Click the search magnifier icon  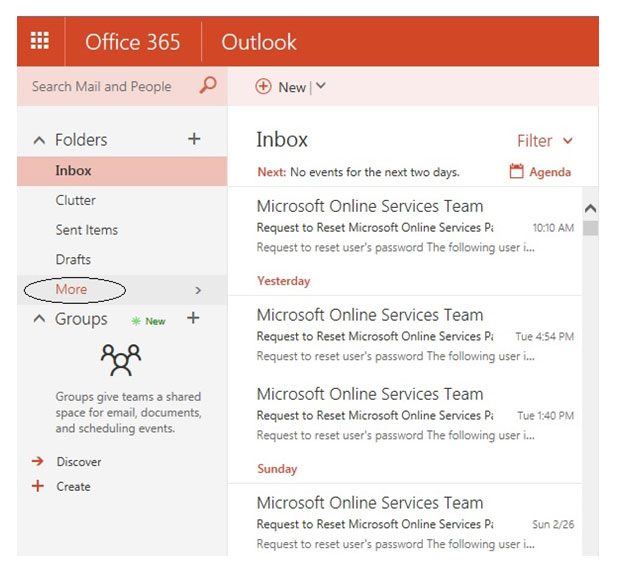tap(208, 85)
